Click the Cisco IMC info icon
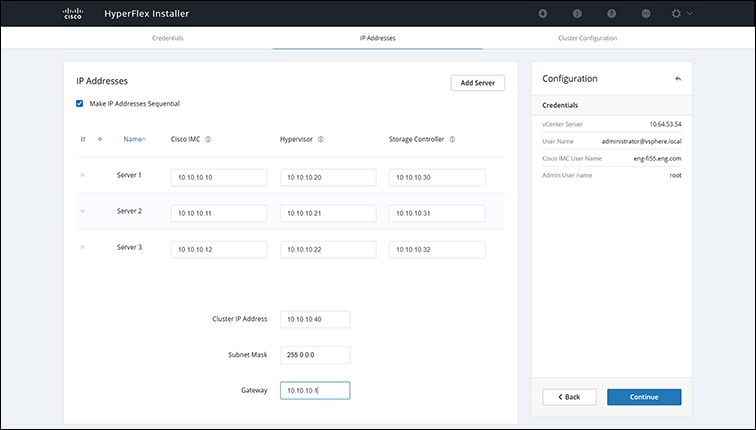This screenshot has height=430, width=756. coord(208,139)
